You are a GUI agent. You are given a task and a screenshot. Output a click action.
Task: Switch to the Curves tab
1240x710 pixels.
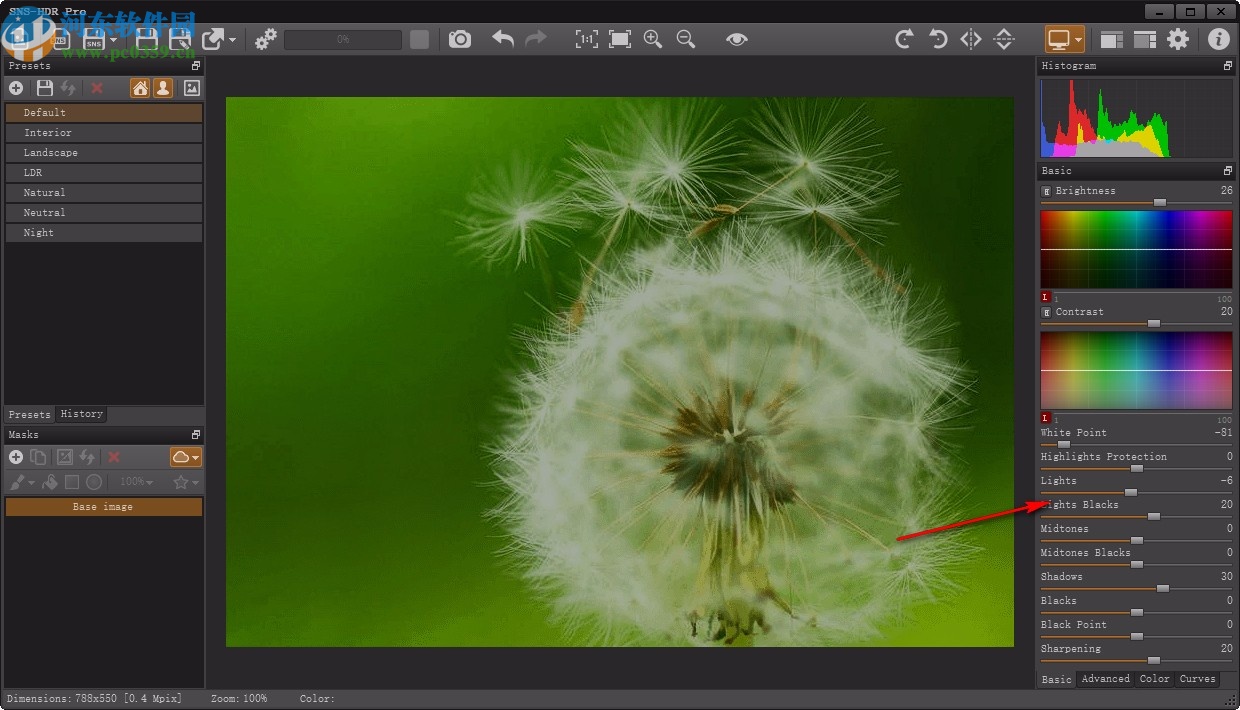pyautogui.click(x=1197, y=679)
